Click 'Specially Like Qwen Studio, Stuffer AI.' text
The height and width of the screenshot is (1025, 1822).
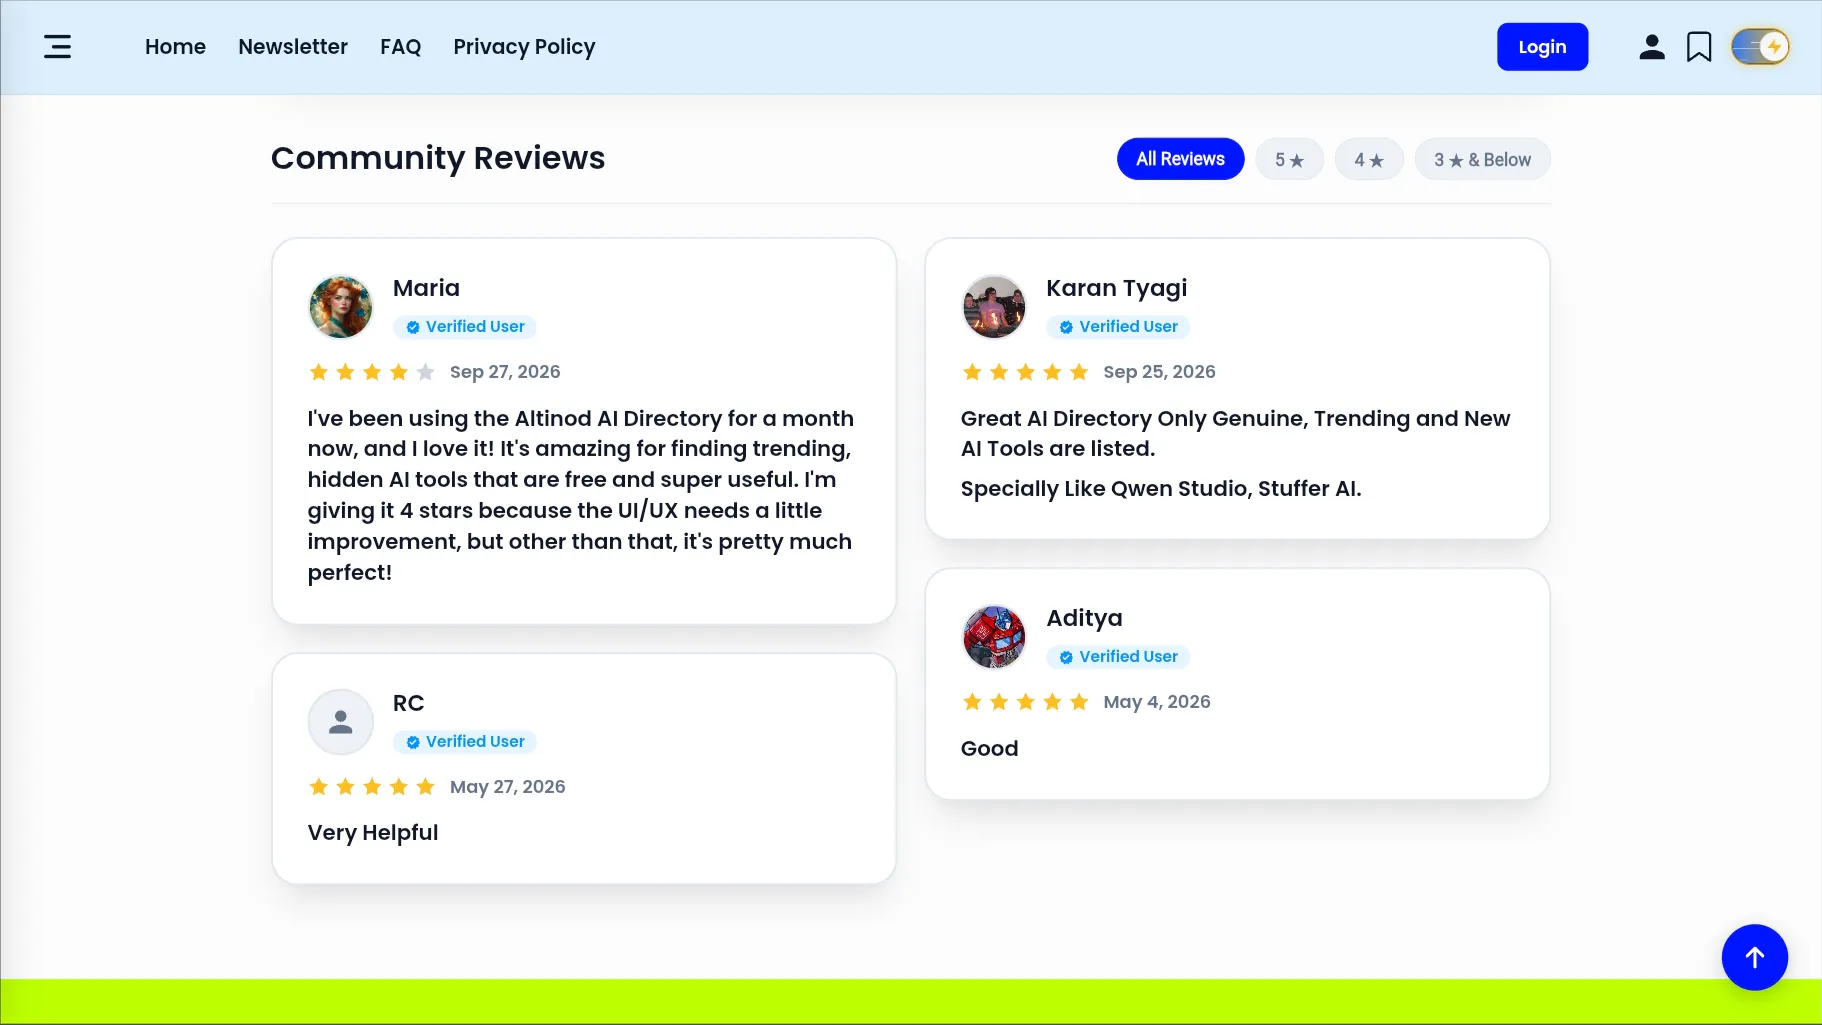(x=1161, y=489)
